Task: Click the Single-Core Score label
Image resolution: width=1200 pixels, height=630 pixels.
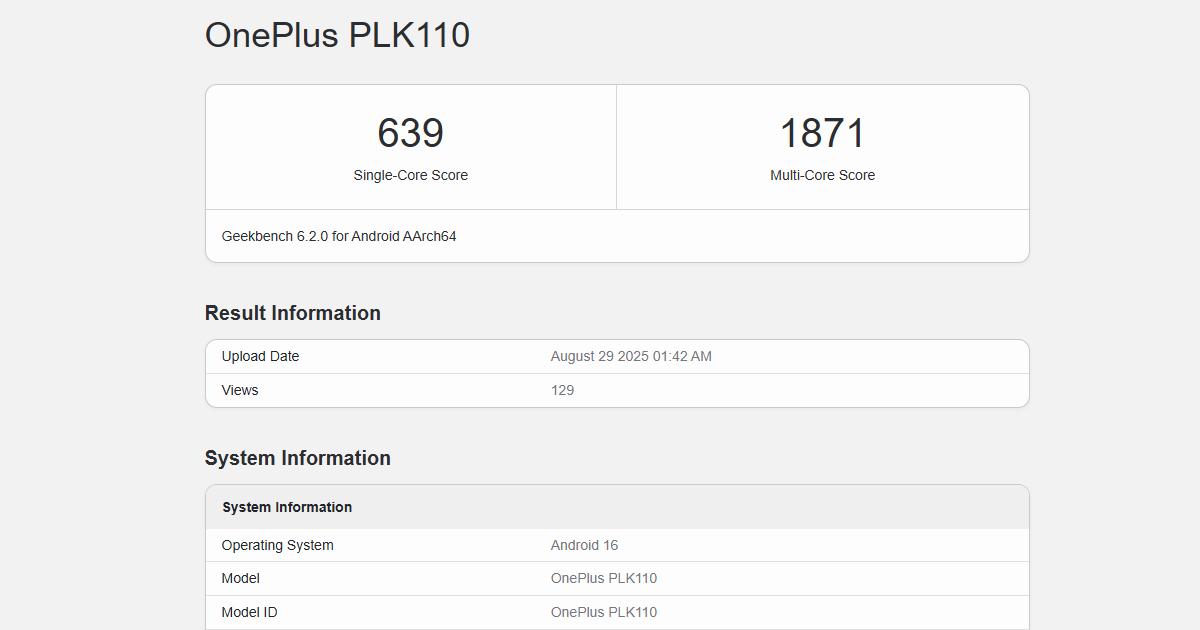Action: tap(410, 175)
